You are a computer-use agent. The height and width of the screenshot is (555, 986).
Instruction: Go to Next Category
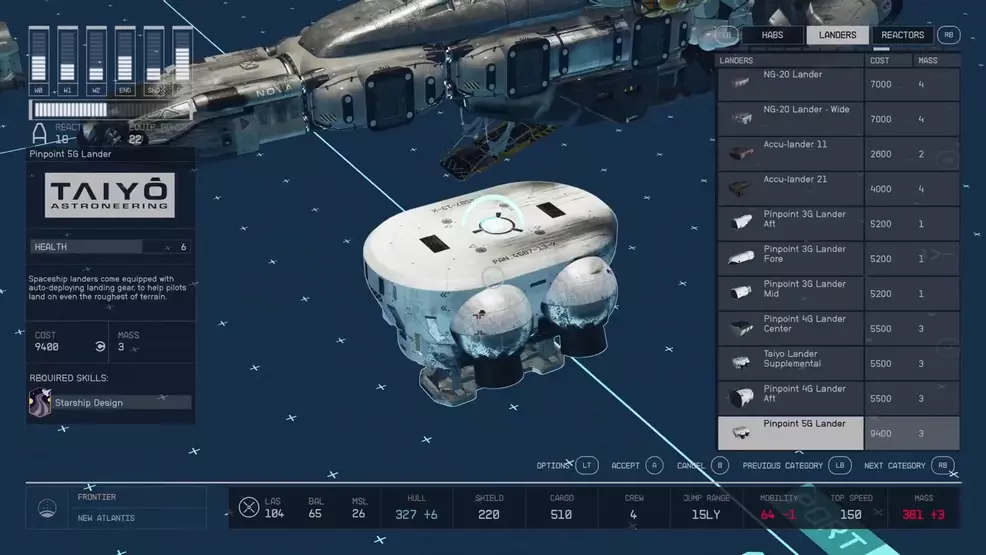943,466
